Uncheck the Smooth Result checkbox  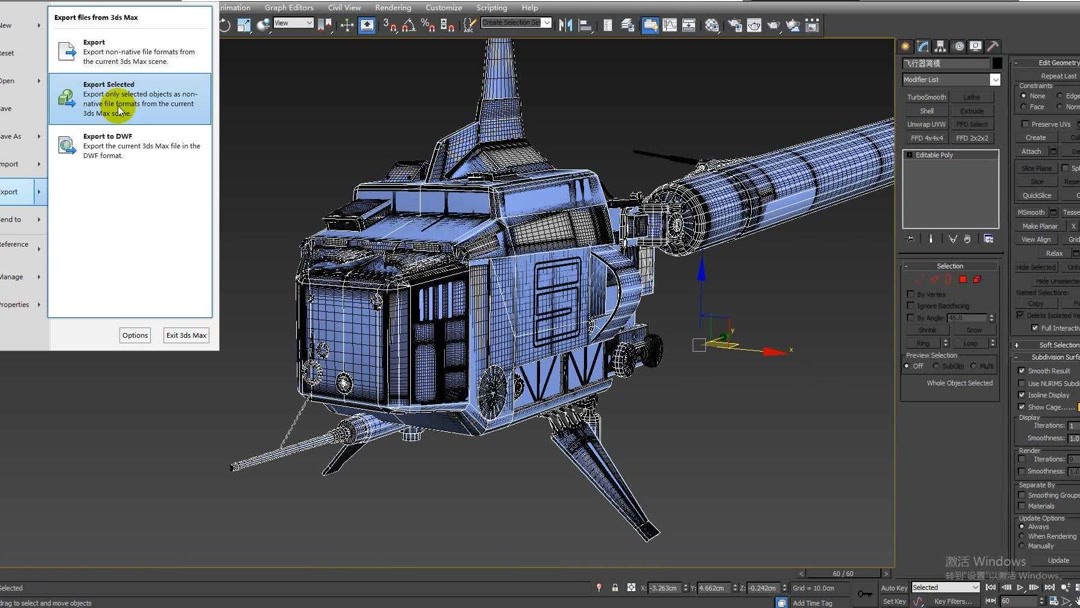pyautogui.click(x=1022, y=371)
